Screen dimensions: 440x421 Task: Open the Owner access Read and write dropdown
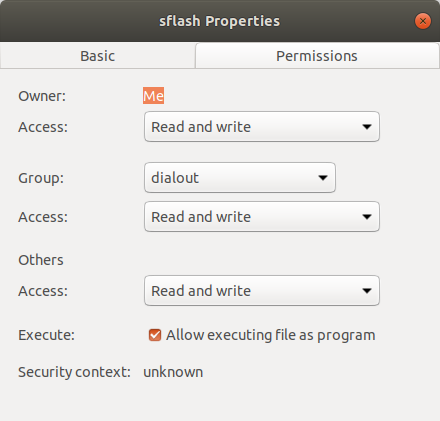point(262,127)
